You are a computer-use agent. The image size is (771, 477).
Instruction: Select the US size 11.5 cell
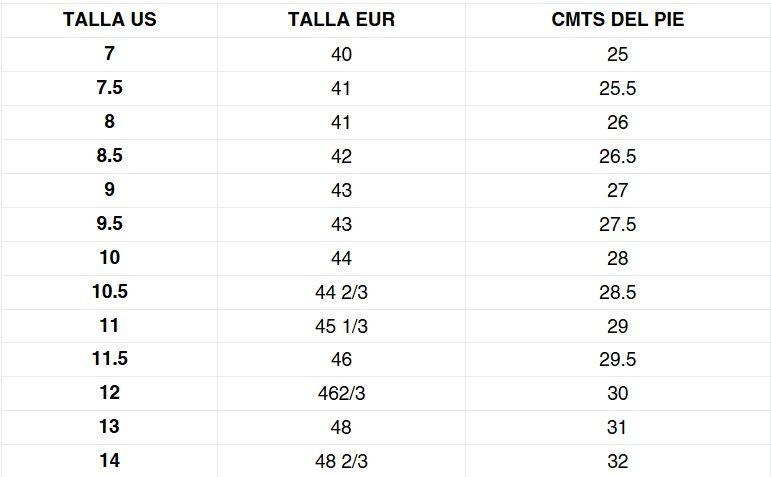point(110,359)
